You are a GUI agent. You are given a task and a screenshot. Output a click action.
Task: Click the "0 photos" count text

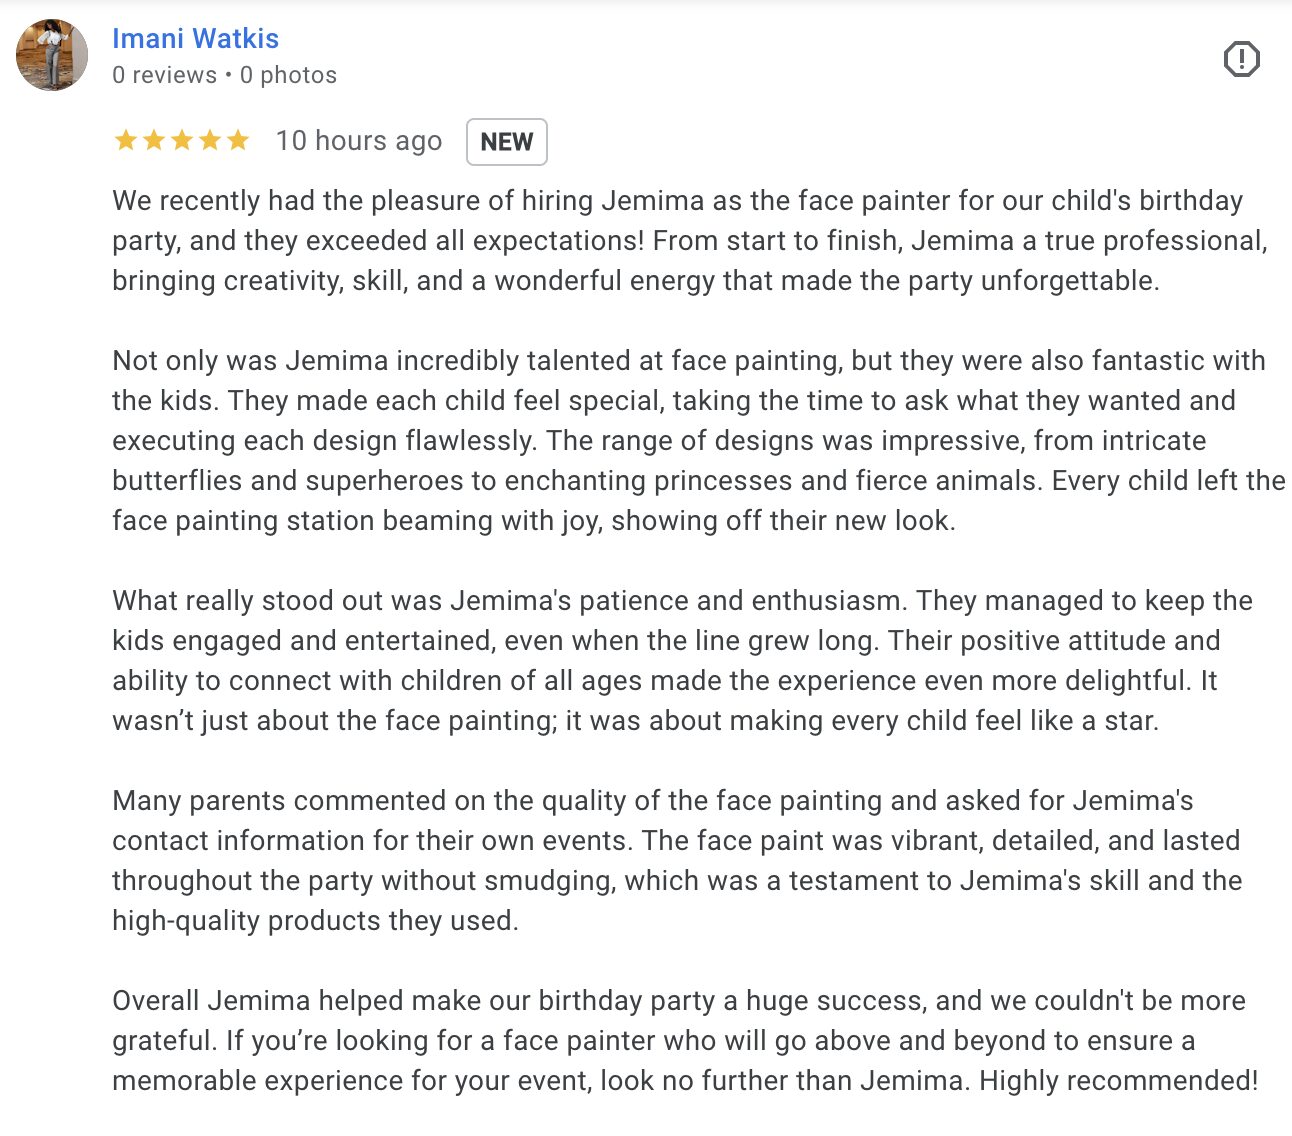coord(288,75)
